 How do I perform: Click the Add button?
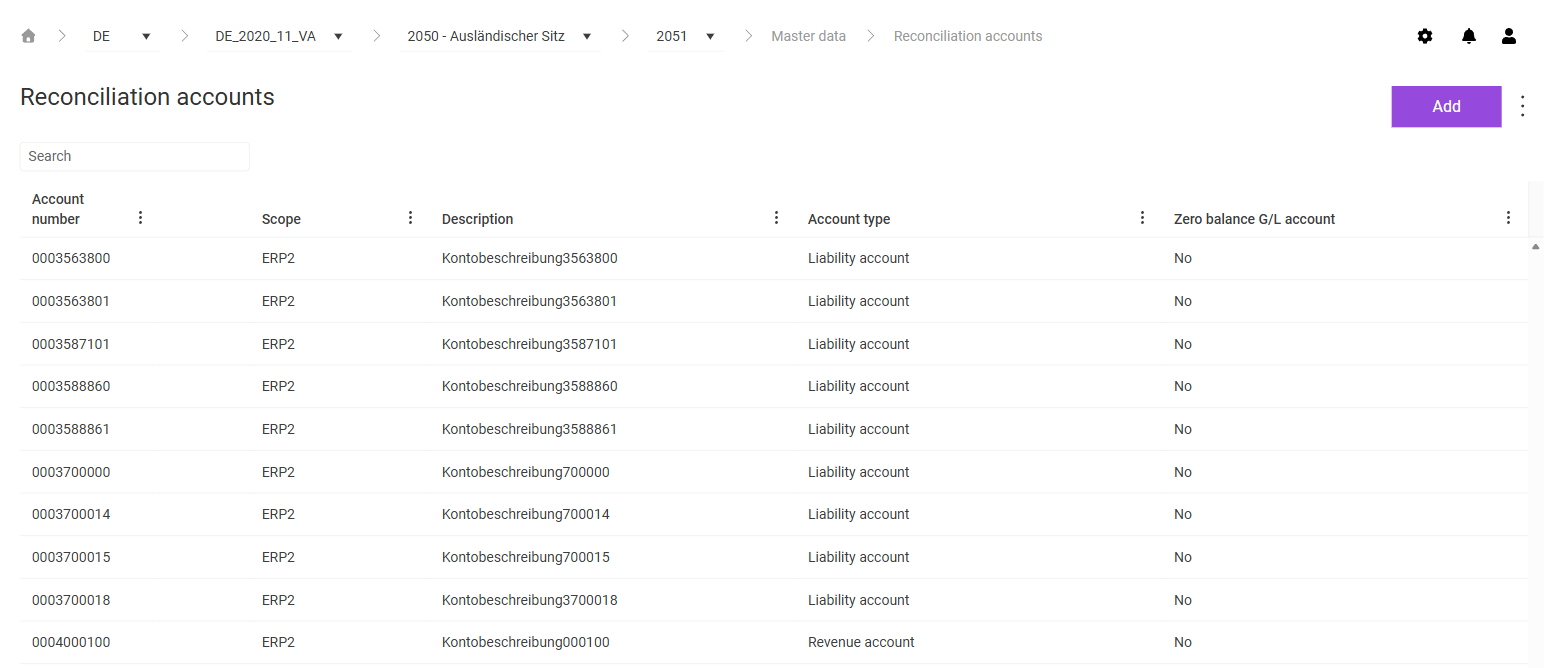(x=1446, y=106)
